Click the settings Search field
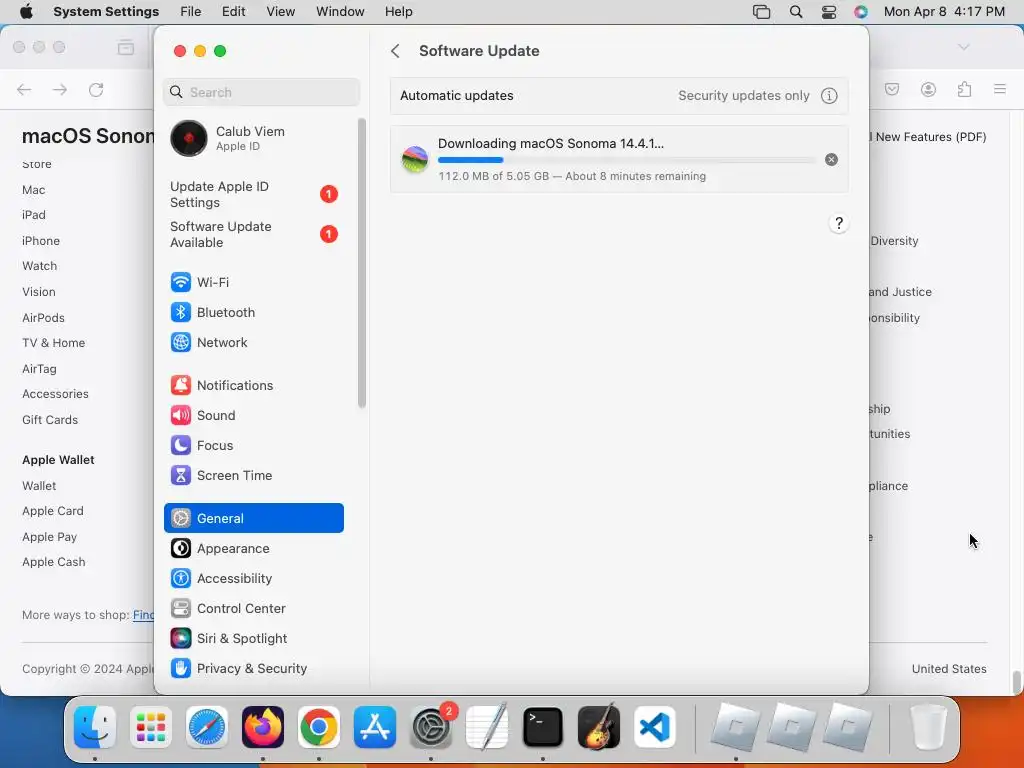The height and width of the screenshot is (768, 1024). tap(261, 92)
